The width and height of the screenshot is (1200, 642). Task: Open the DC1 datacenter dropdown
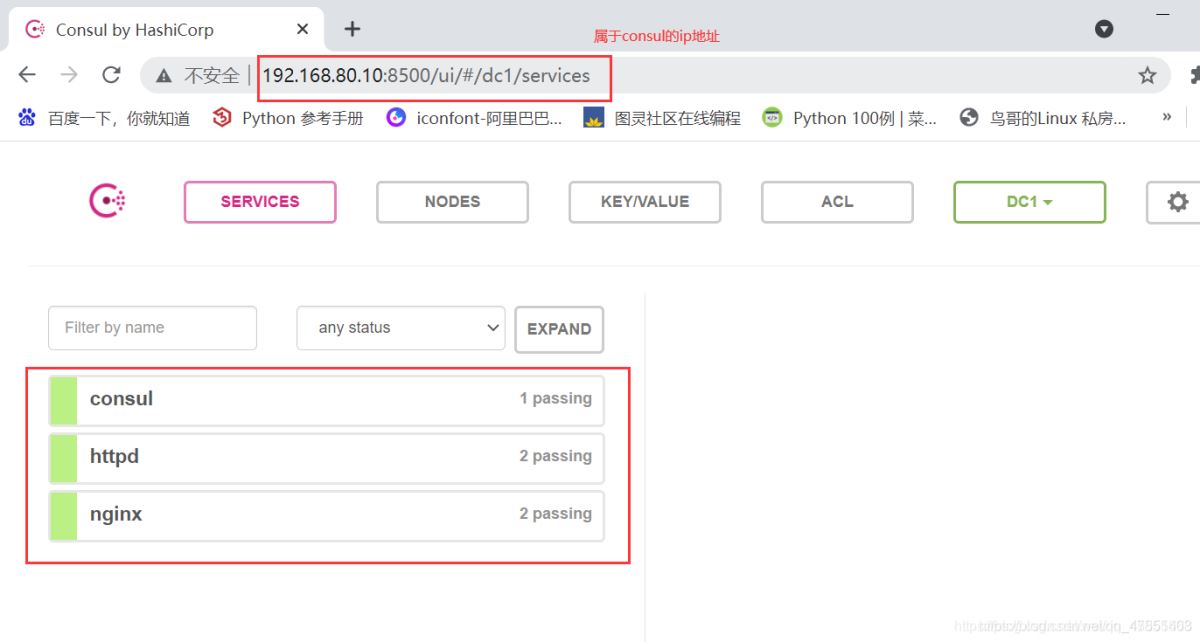pos(1029,201)
